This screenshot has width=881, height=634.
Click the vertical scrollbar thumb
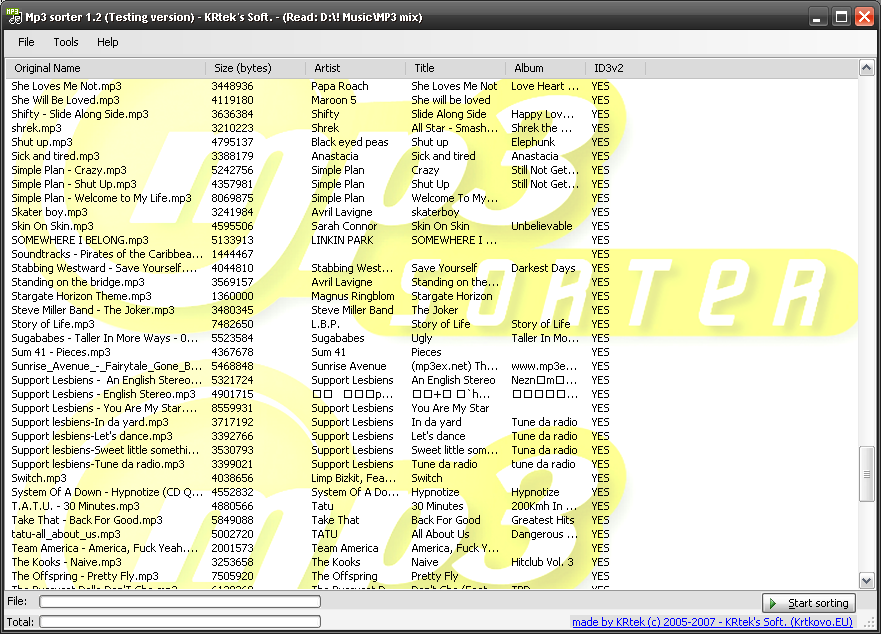(866, 474)
